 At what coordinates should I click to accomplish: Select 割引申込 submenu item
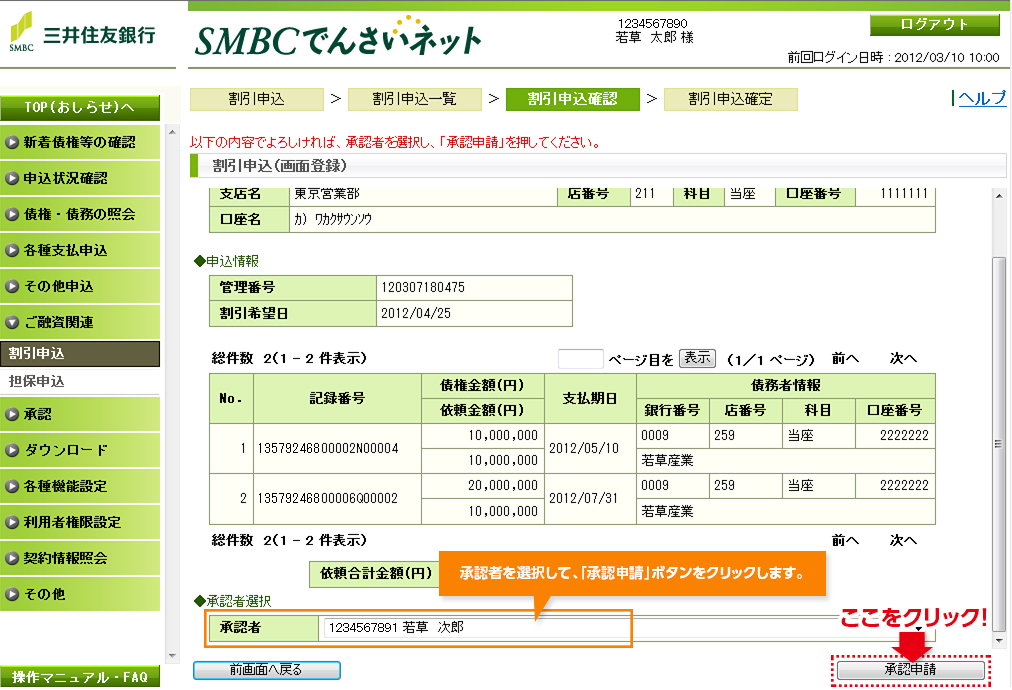80,354
